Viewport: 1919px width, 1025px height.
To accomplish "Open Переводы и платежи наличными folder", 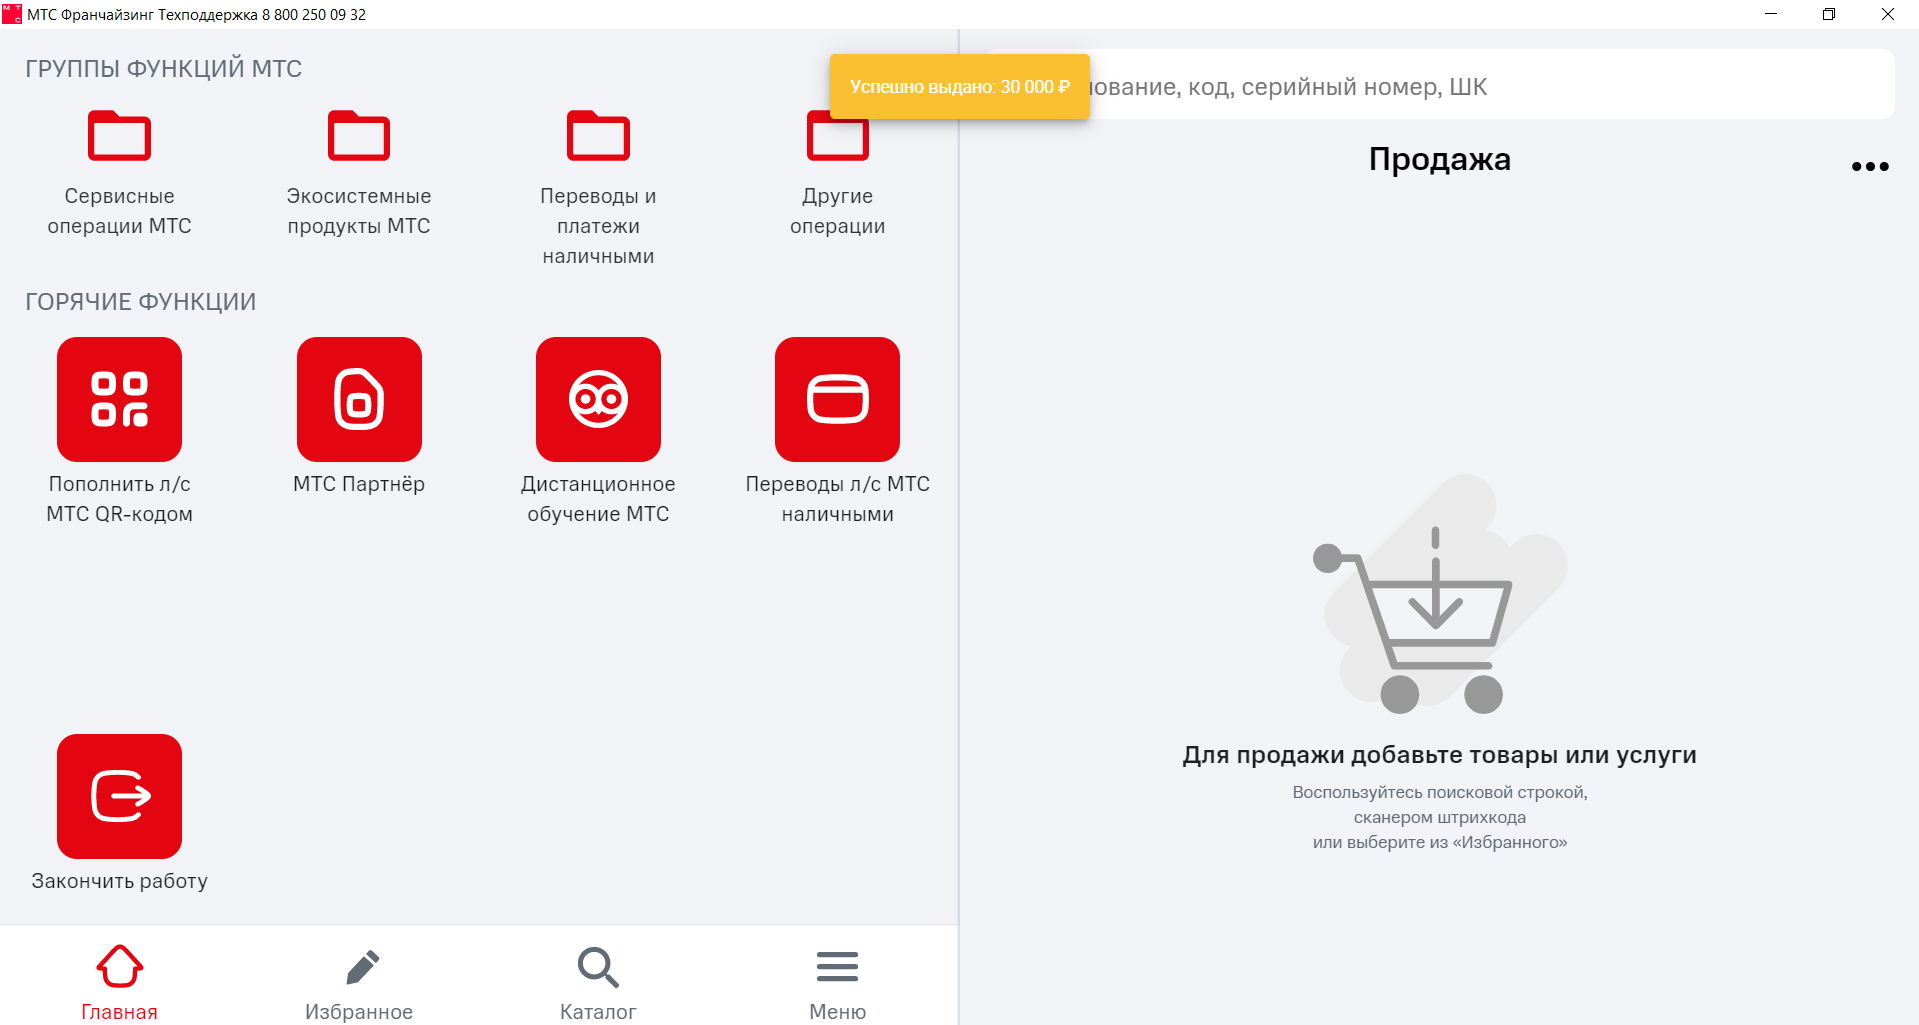I will [x=598, y=187].
